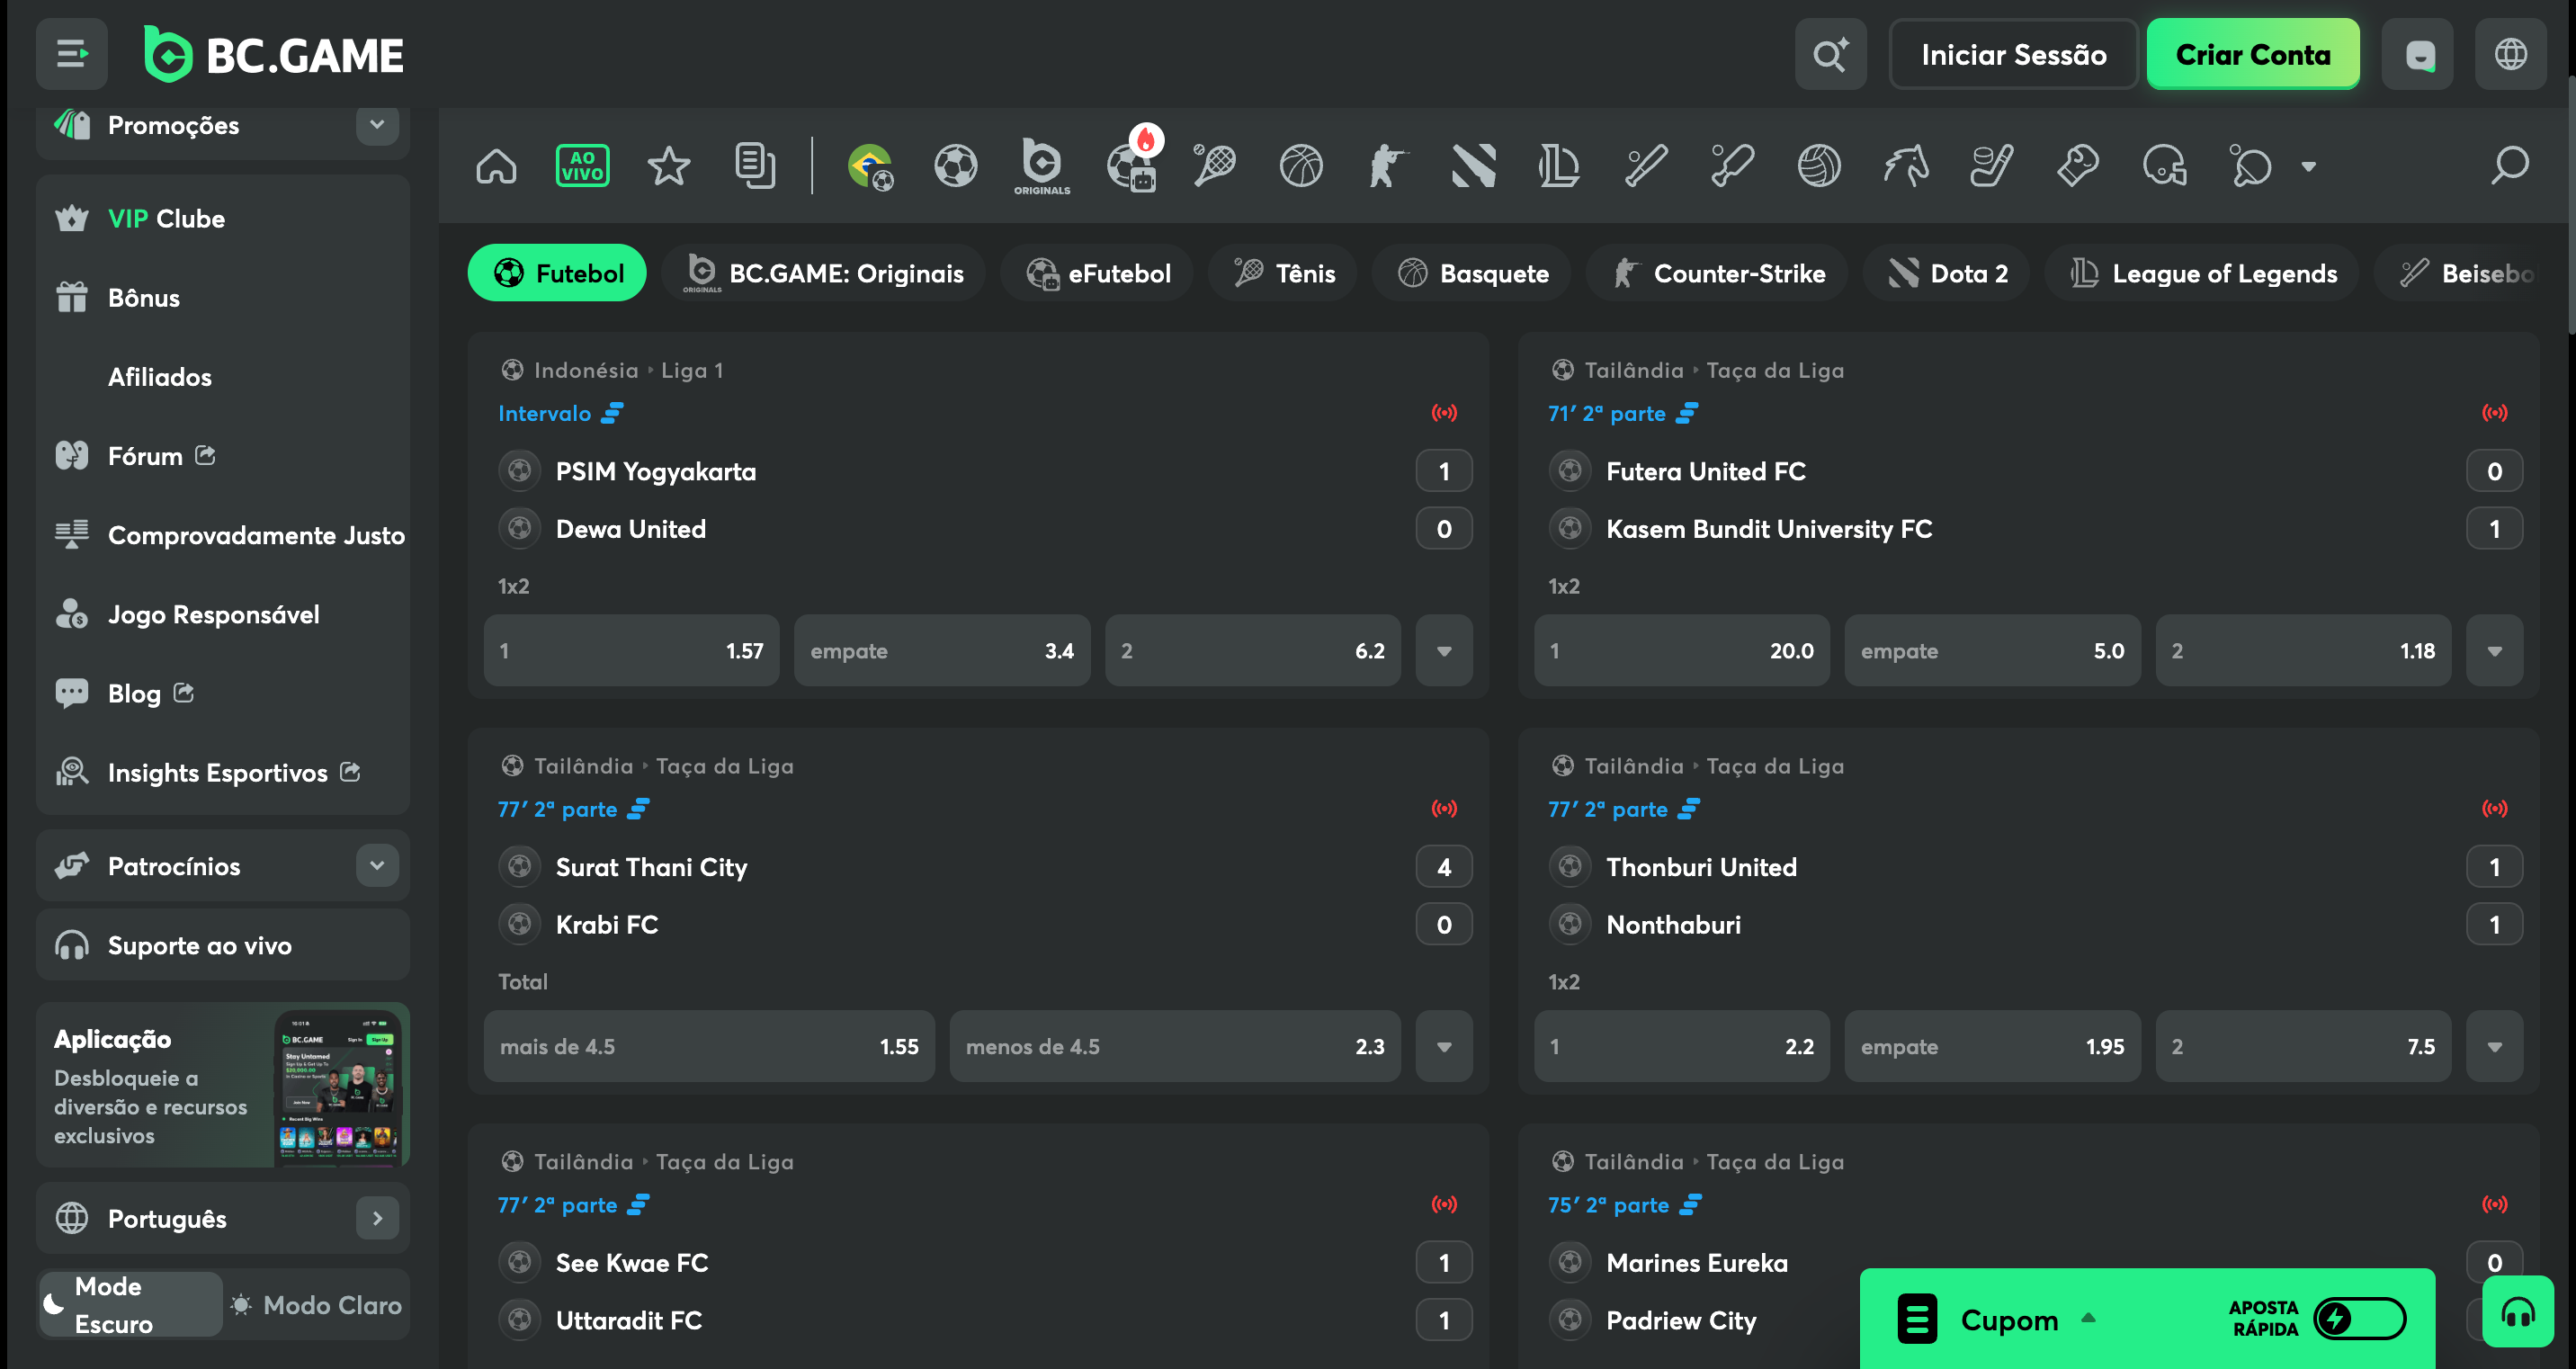
Task: Toggle the Aposta Rápida switch
Action: (x=2360, y=1319)
